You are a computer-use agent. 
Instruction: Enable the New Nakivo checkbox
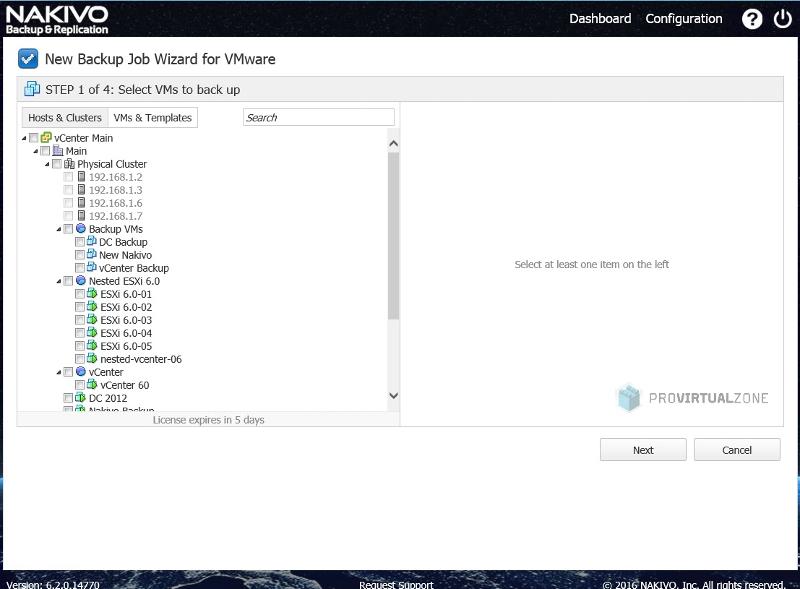[80, 255]
